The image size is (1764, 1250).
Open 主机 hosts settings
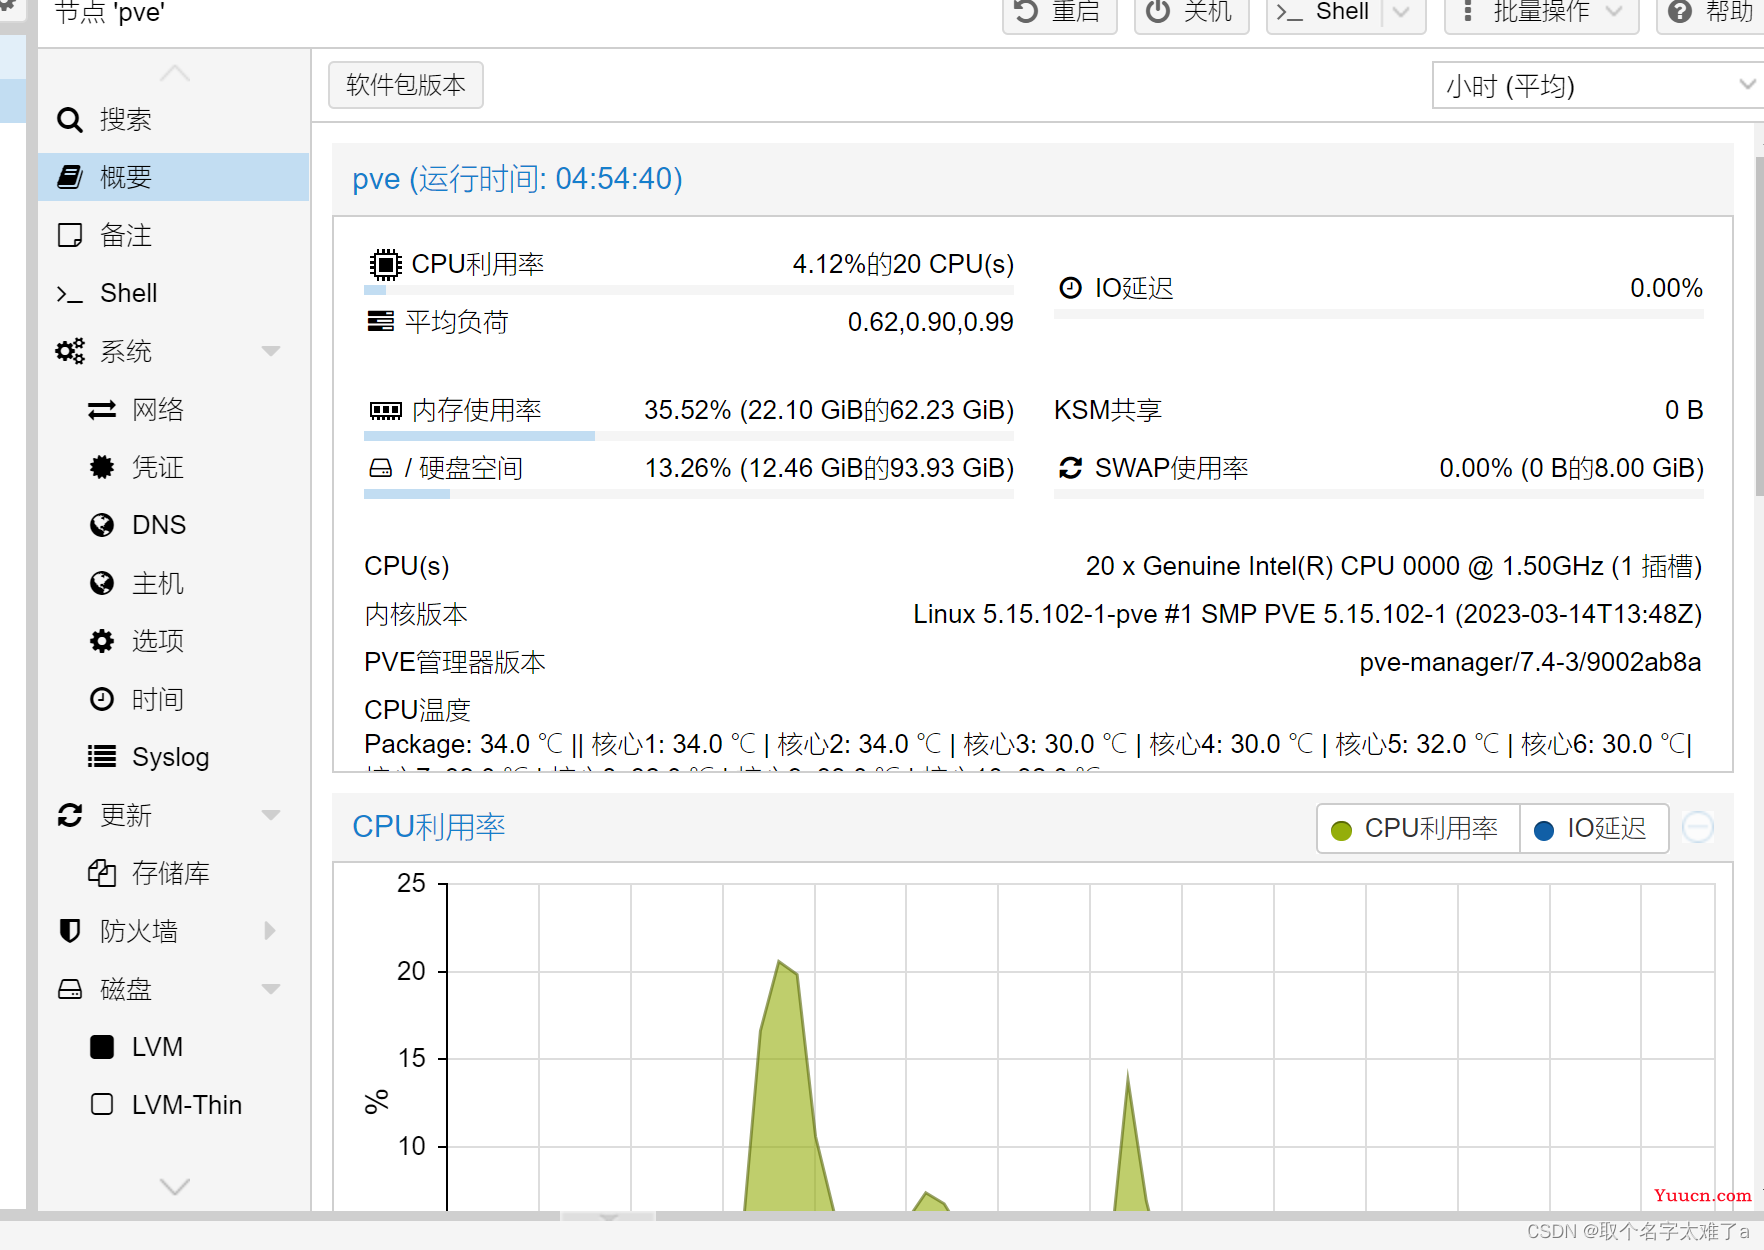click(x=174, y=583)
